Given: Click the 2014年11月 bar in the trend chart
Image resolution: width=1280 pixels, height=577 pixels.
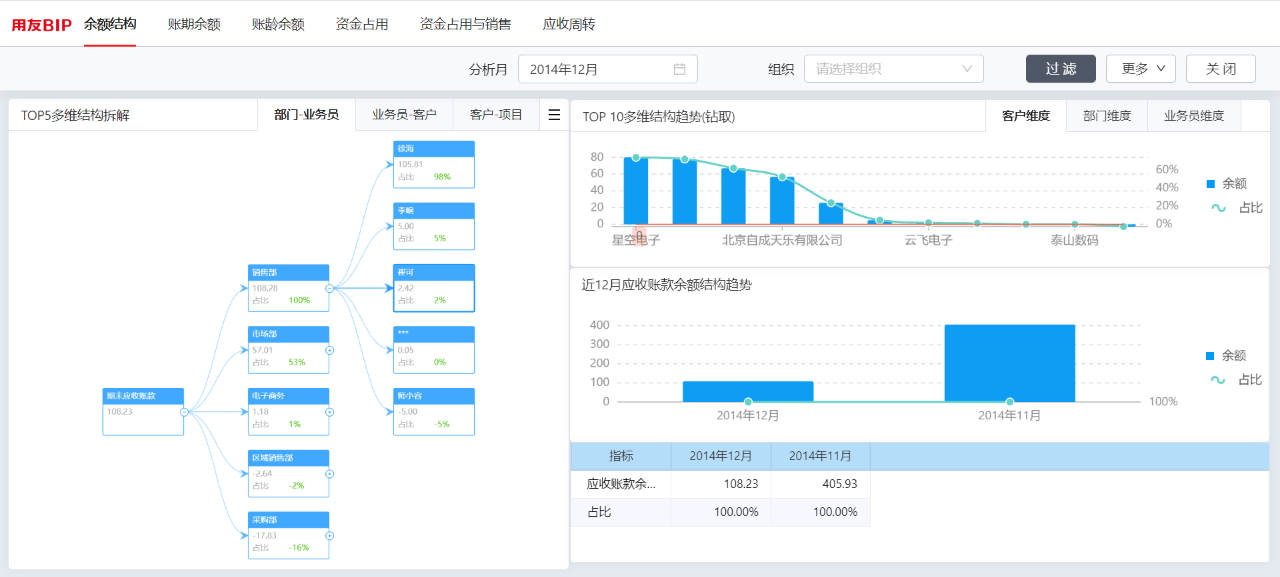Looking at the screenshot, I should 1009,363.
